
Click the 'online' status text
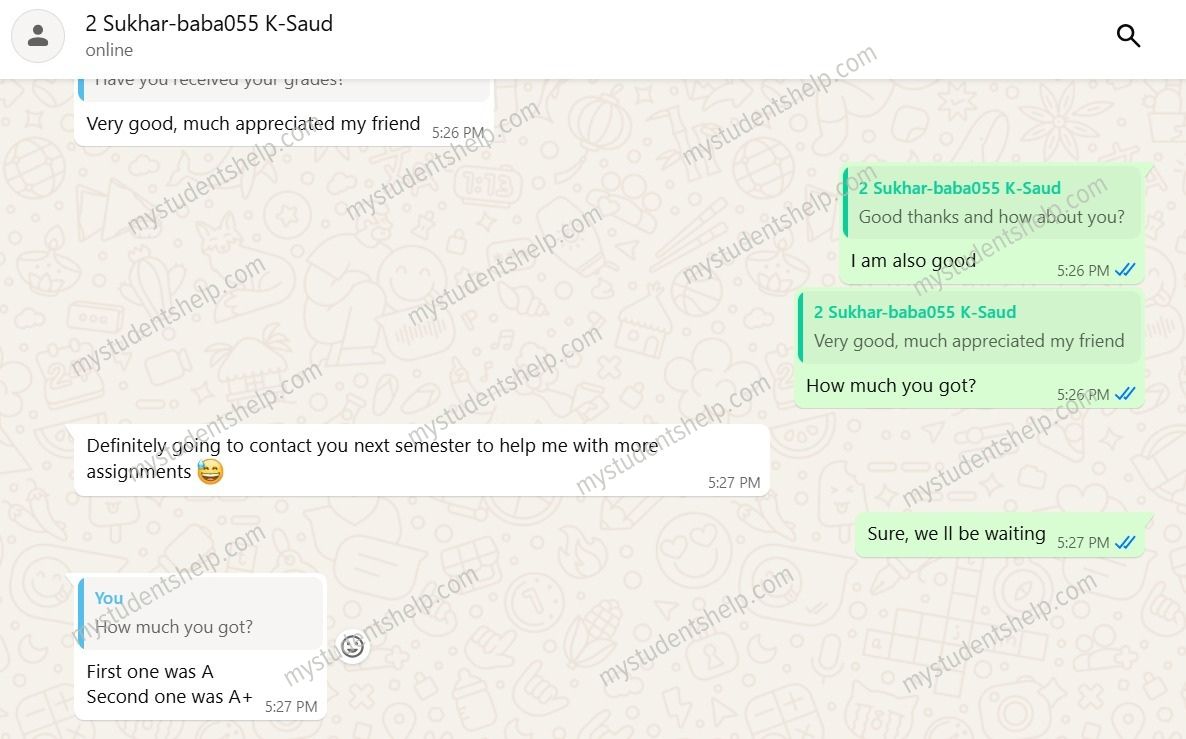pyautogui.click(x=109, y=50)
